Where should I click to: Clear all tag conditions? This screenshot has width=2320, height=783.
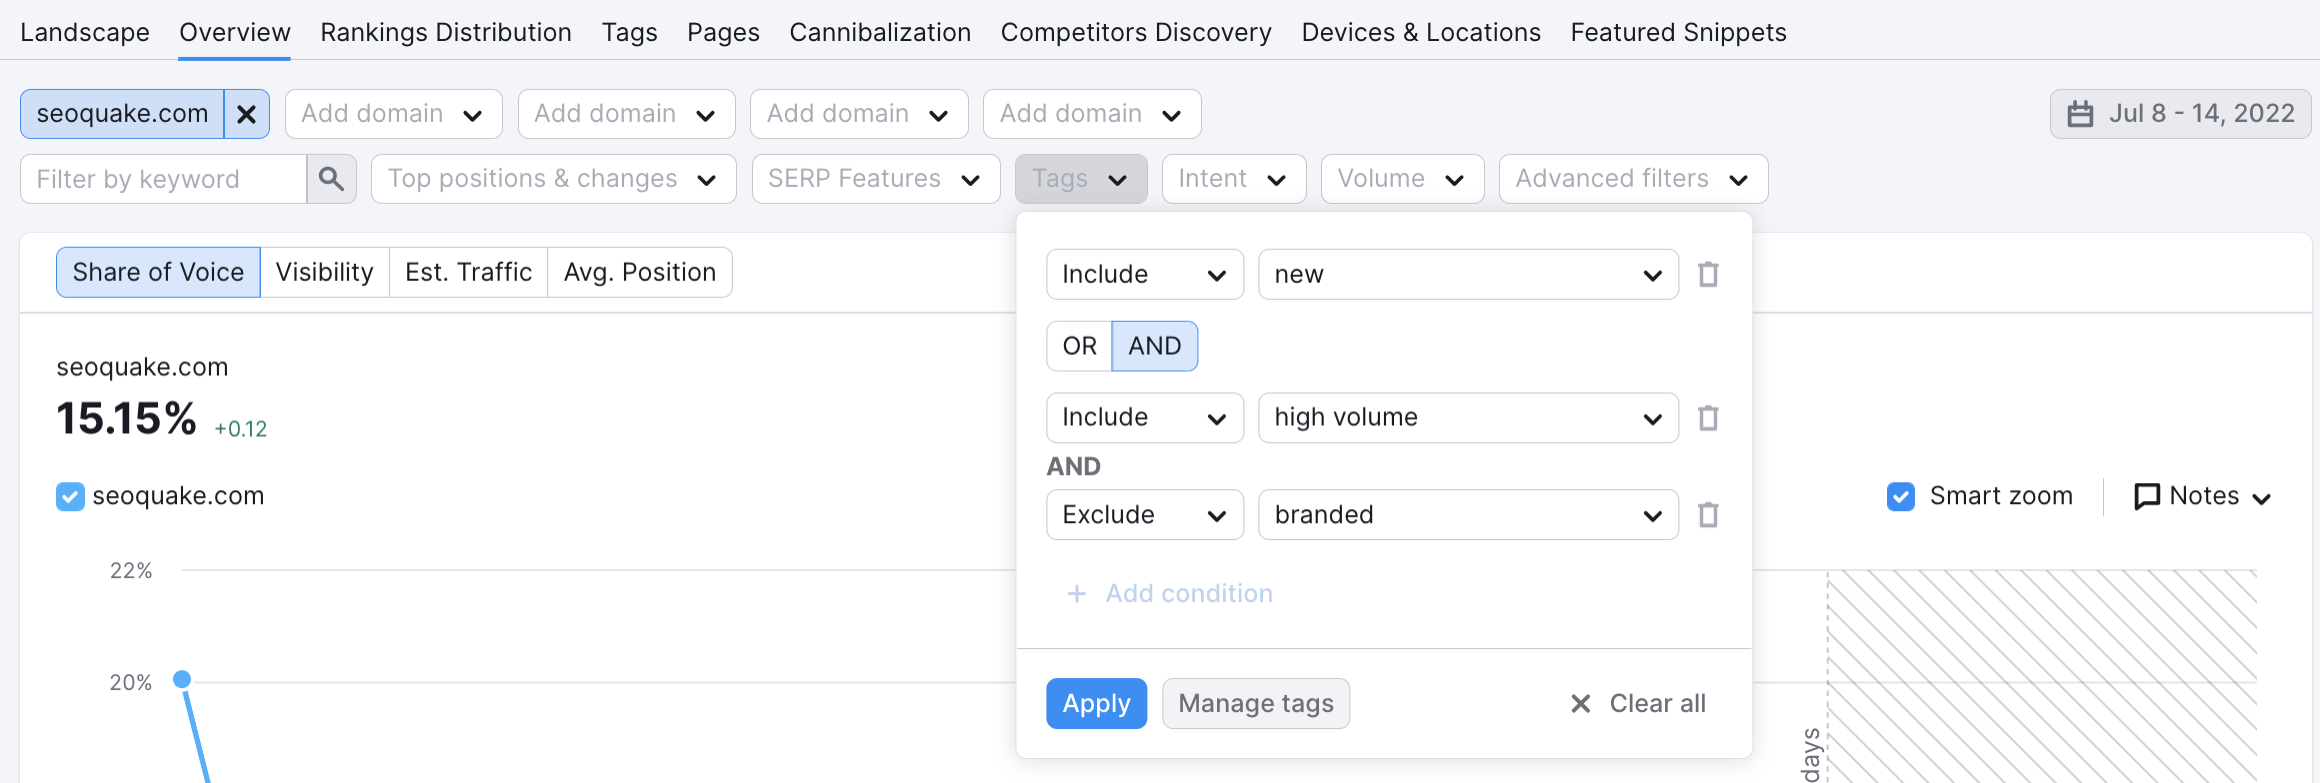coord(1639,704)
